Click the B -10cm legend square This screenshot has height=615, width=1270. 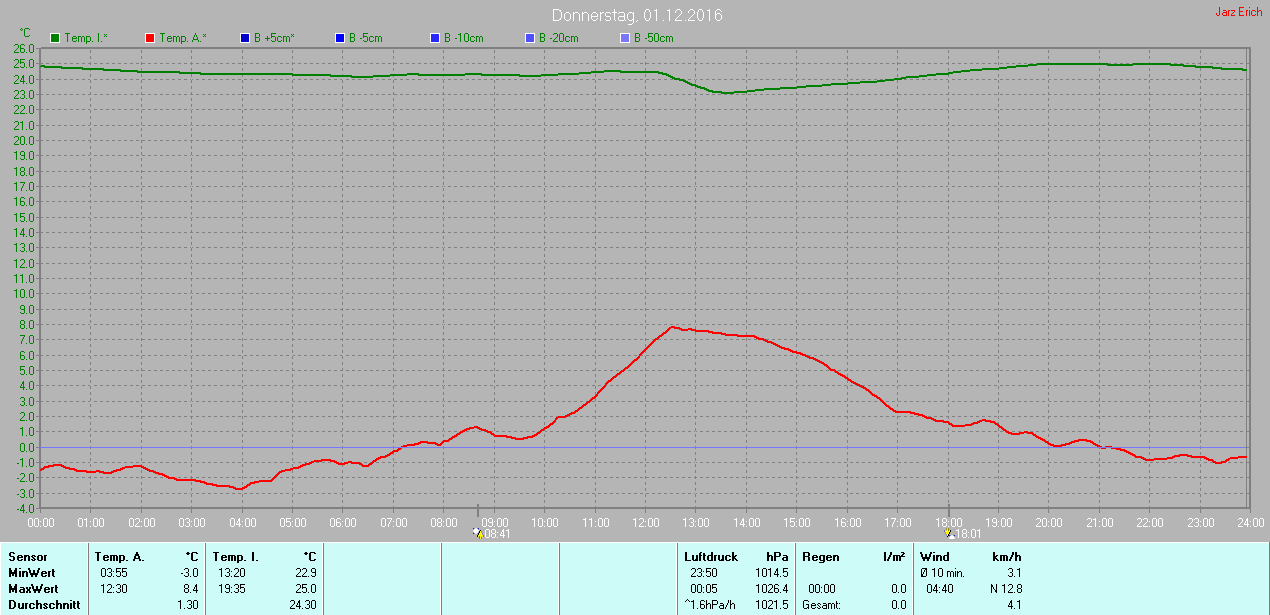pos(435,38)
